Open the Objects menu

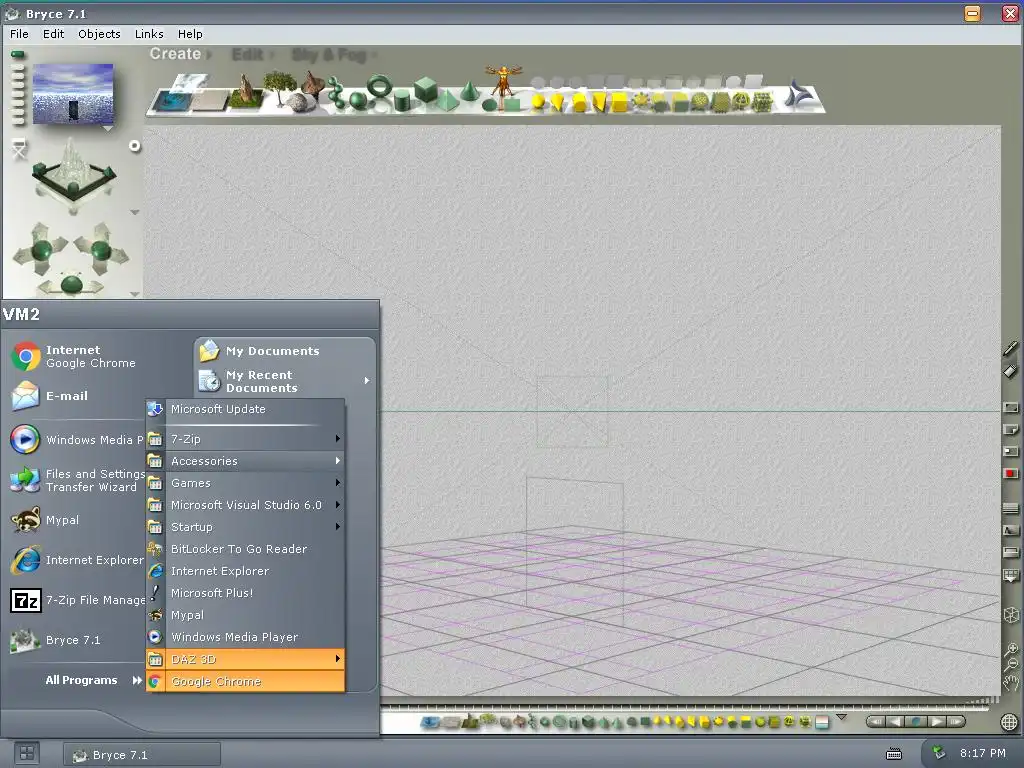click(x=99, y=34)
